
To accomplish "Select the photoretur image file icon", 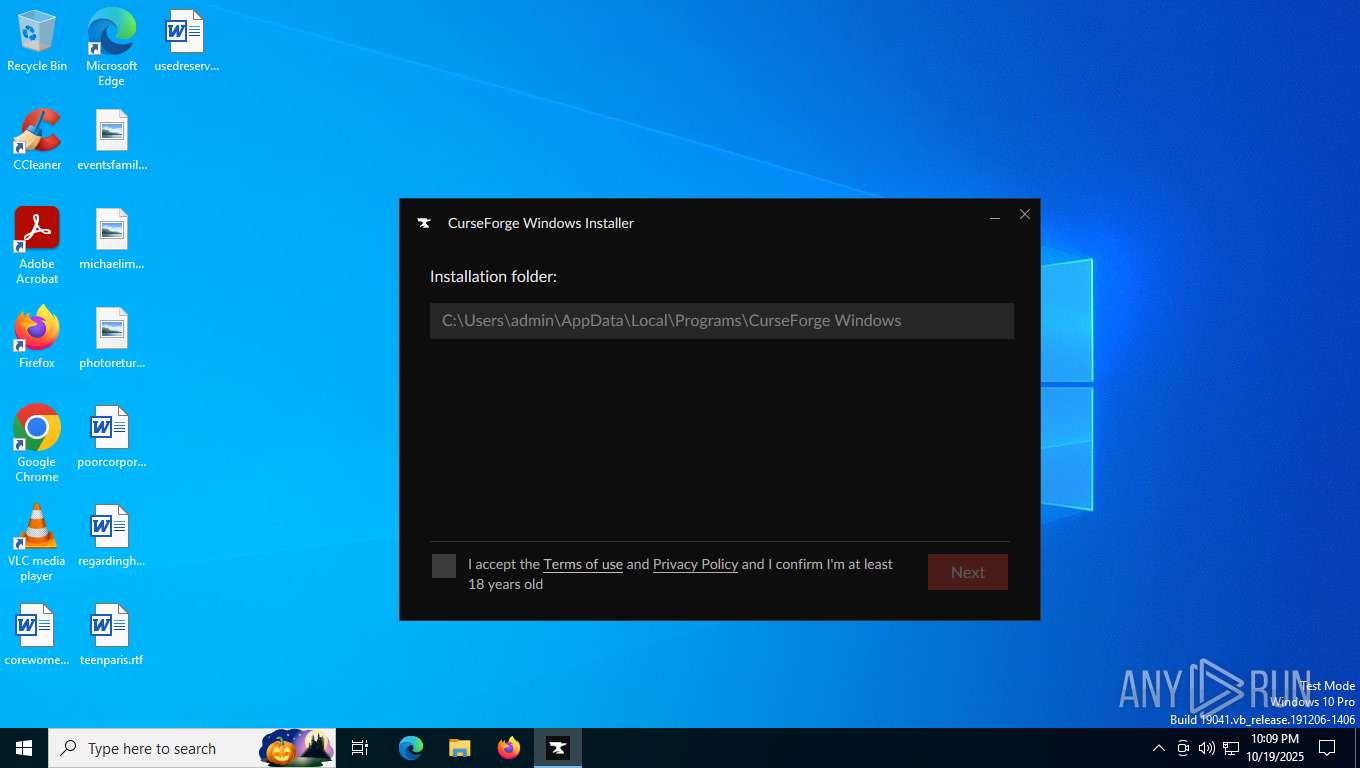I will coord(112,338).
